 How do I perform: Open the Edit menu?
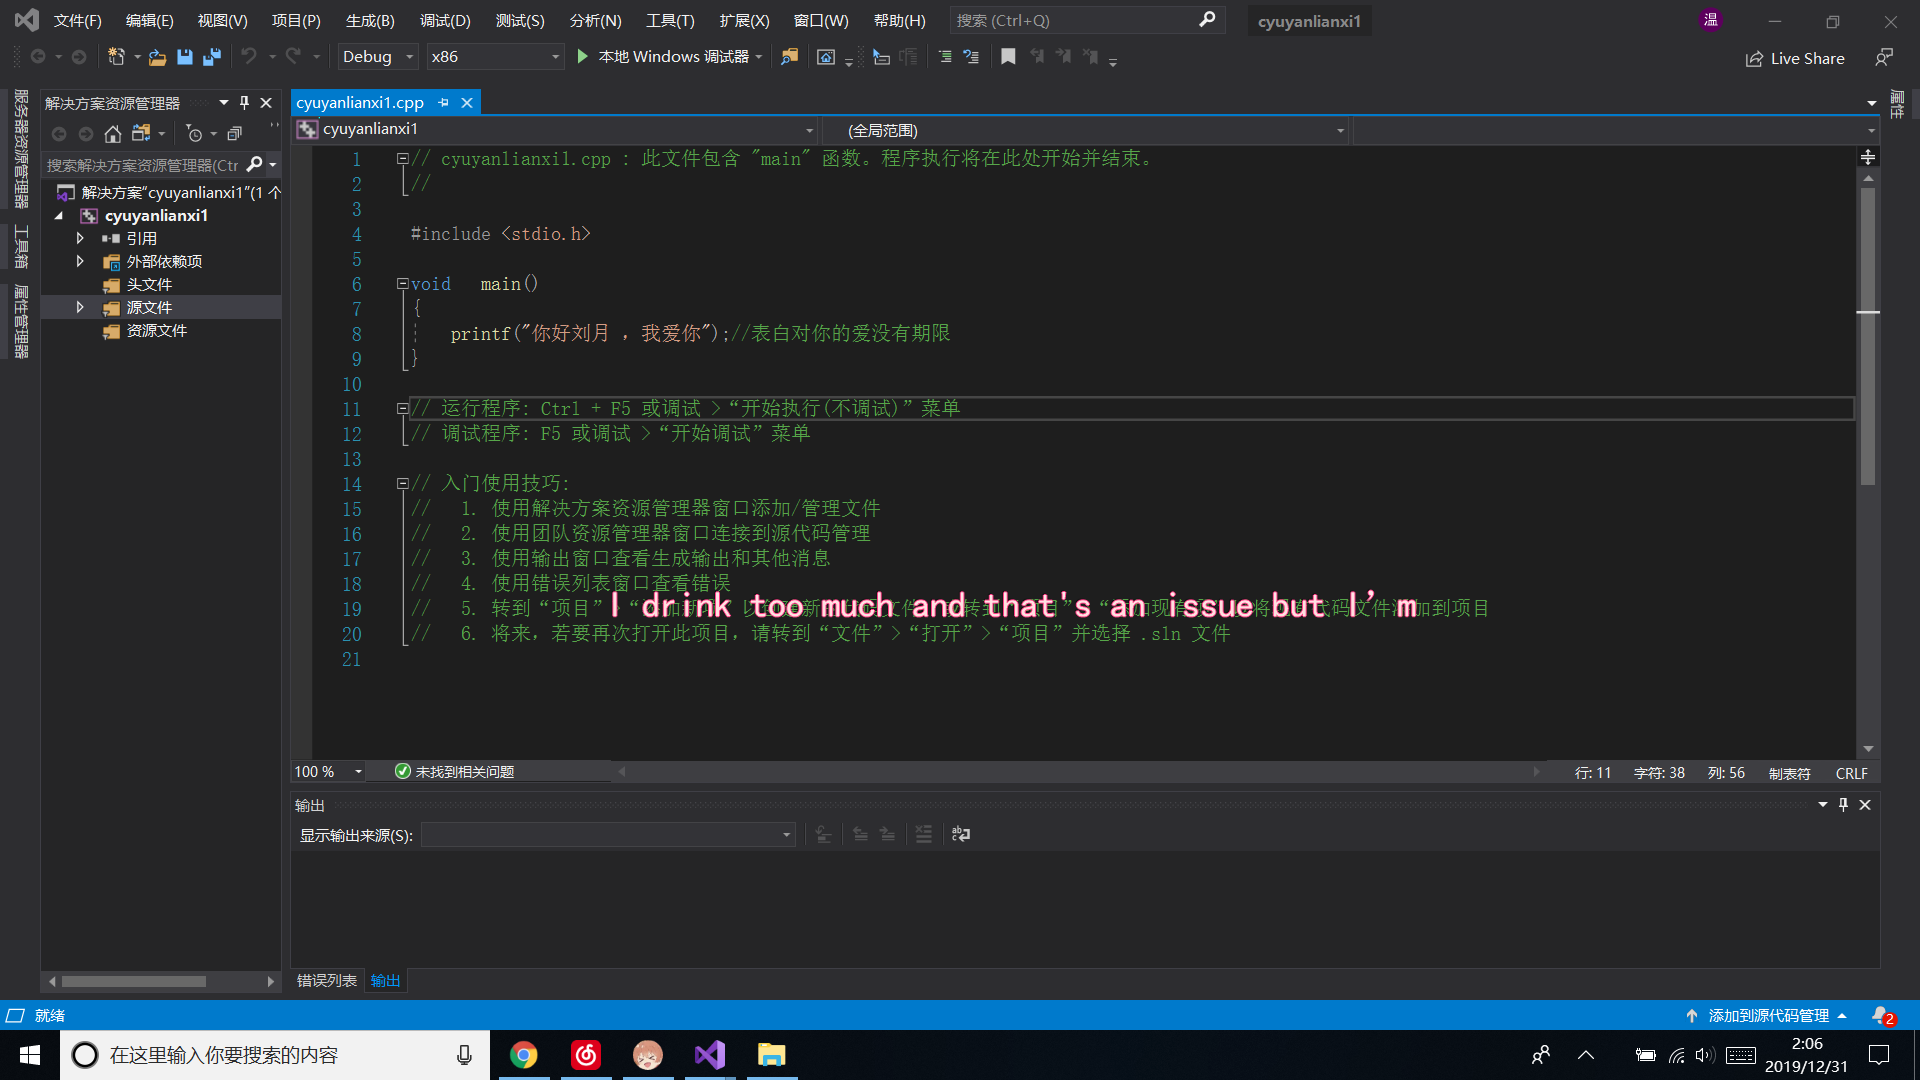coord(149,20)
